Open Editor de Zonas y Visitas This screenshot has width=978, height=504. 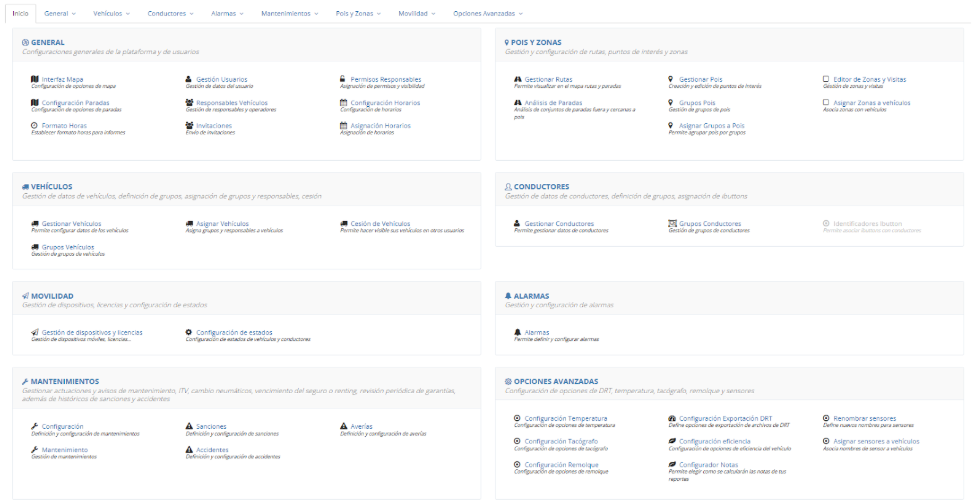[x=868, y=79]
